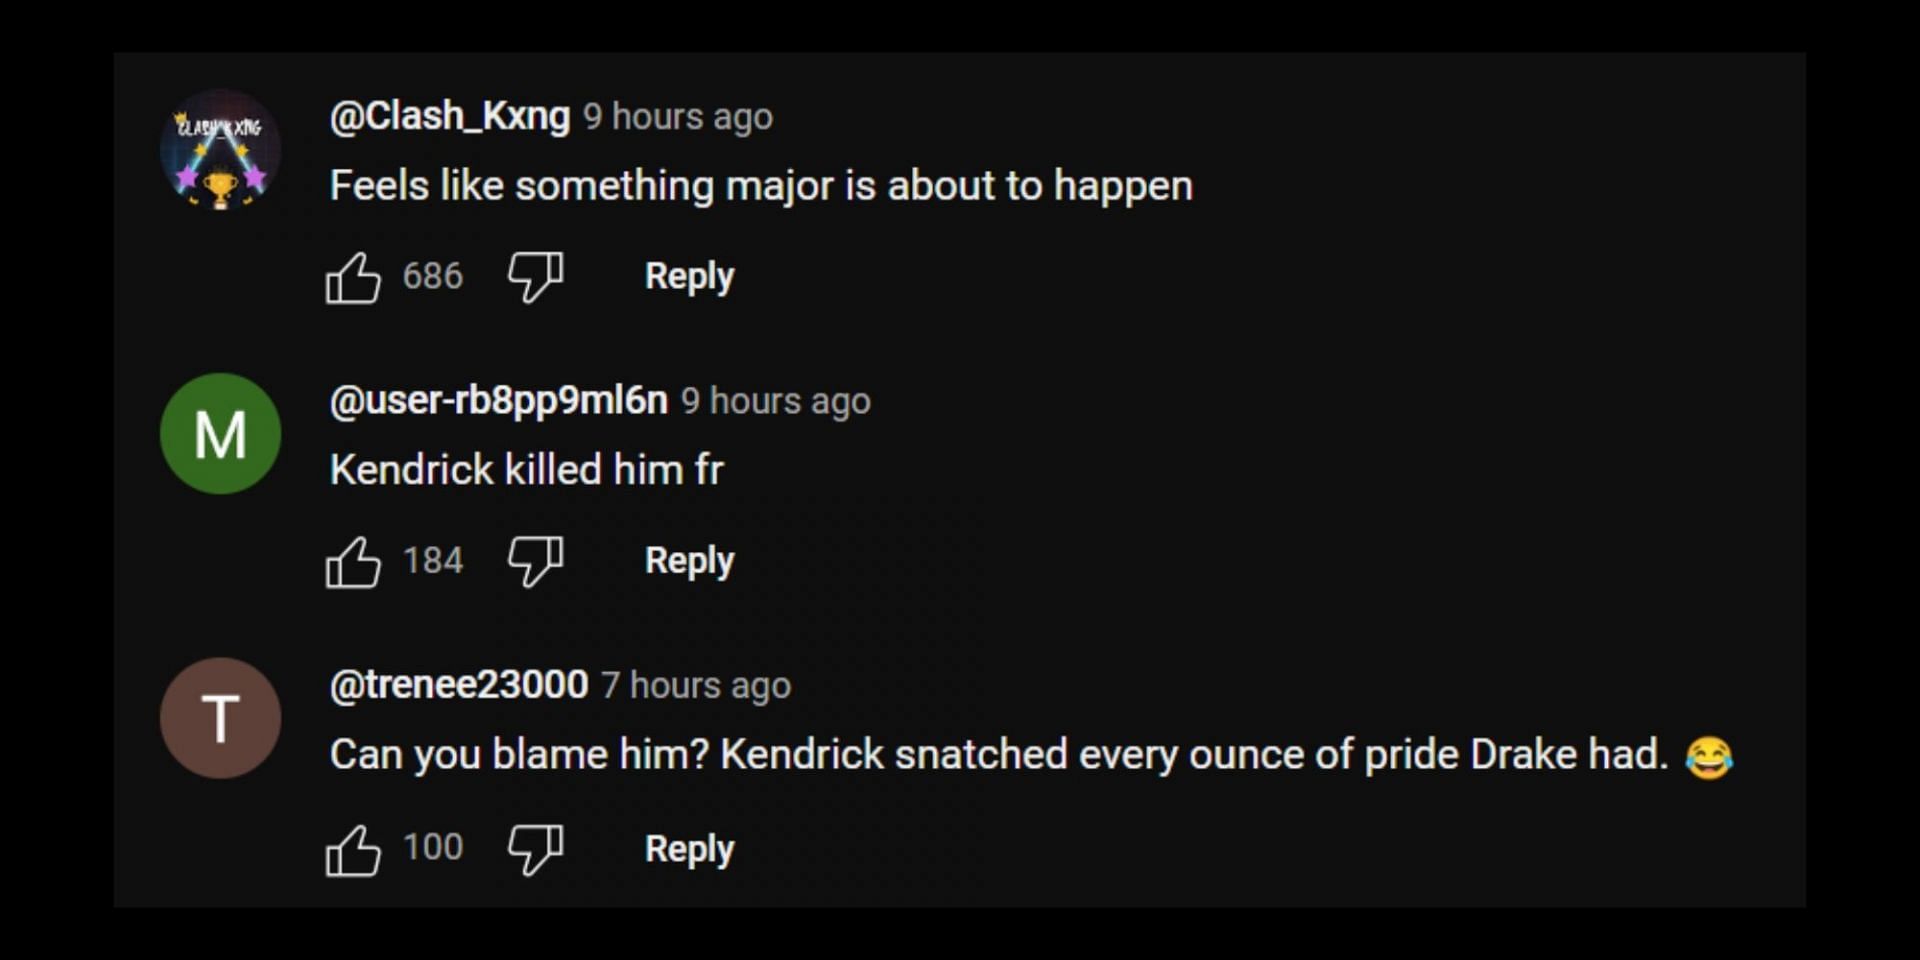Click the brown T profile avatar

(220, 717)
